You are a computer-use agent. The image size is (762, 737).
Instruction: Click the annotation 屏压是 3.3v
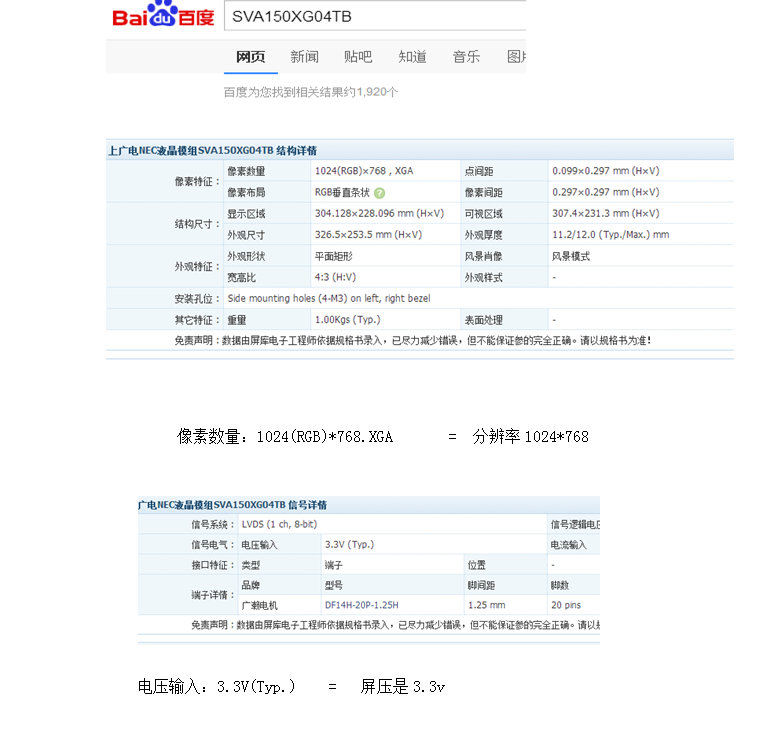click(x=402, y=686)
